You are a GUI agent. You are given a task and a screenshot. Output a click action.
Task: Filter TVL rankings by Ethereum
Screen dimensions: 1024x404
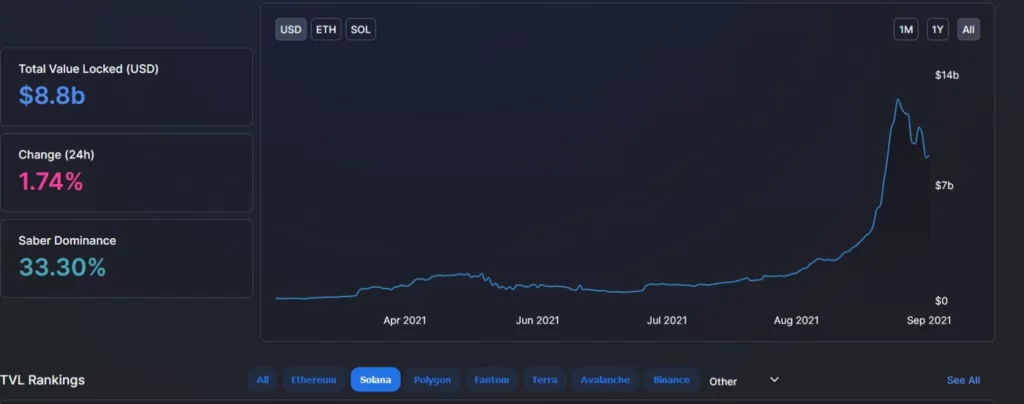pos(313,380)
